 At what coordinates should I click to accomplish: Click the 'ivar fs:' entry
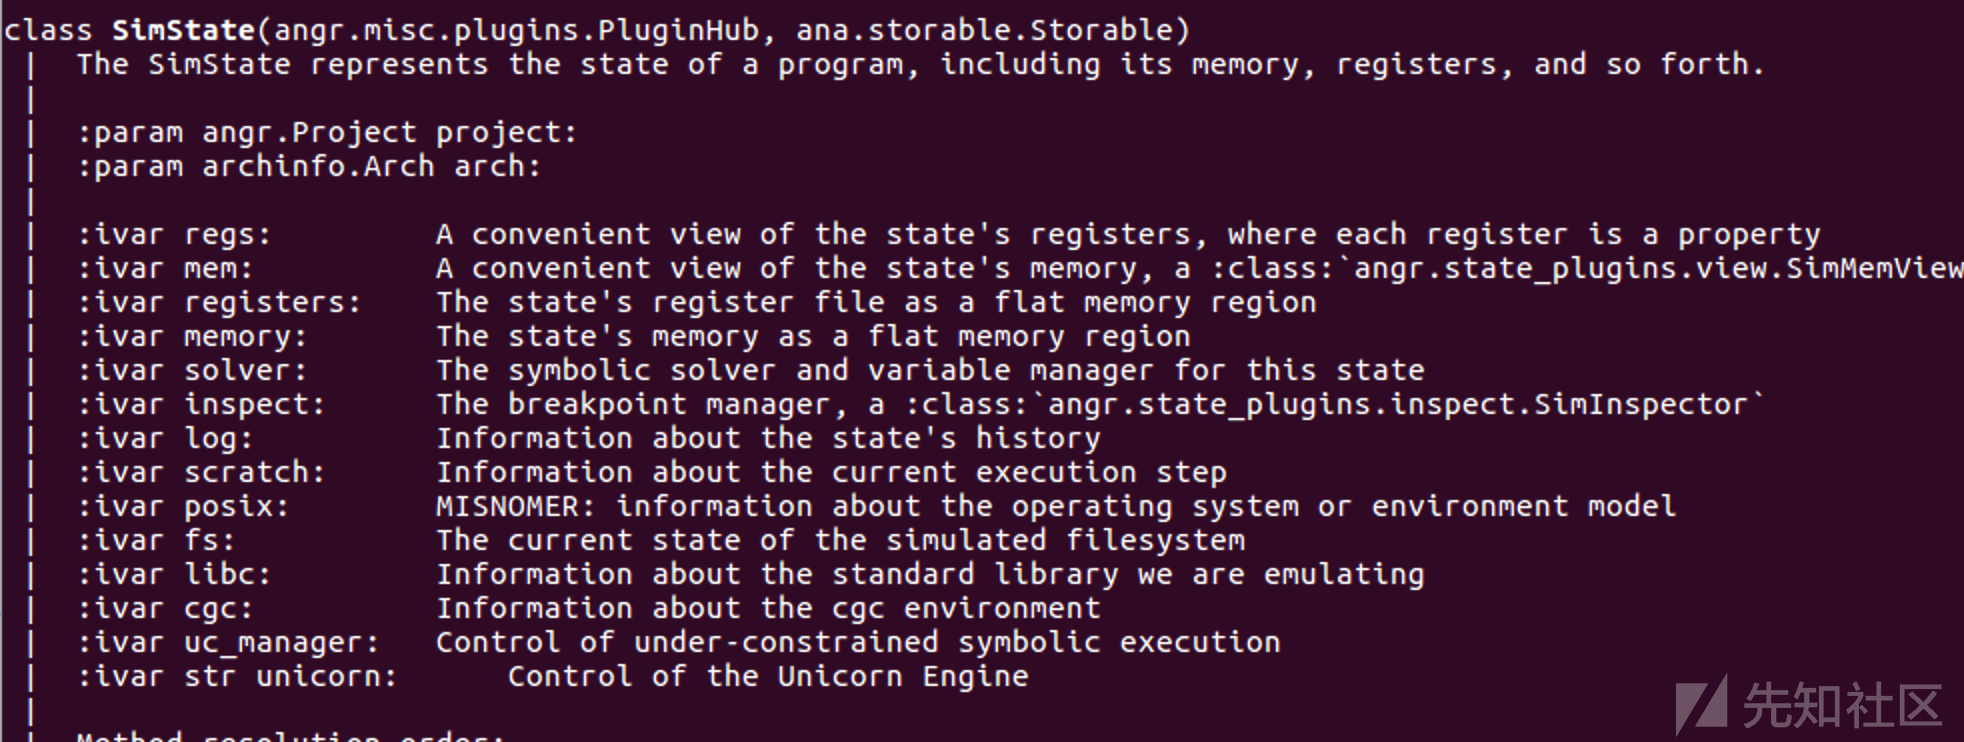coord(156,541)
